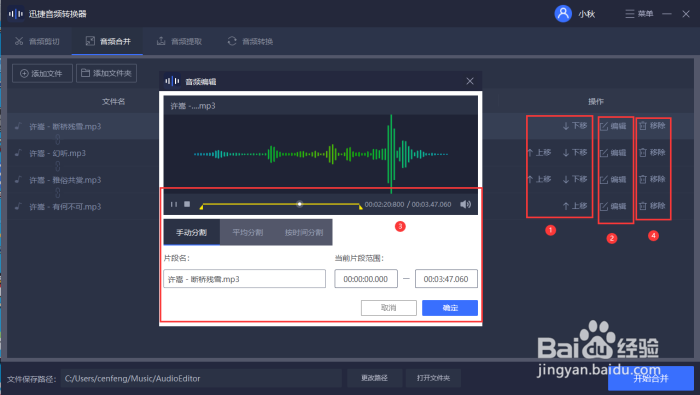This screenshot has height=395, width=700.
Task: Move 幻听.mp3 up with 上移
Action: click(539, 153)
